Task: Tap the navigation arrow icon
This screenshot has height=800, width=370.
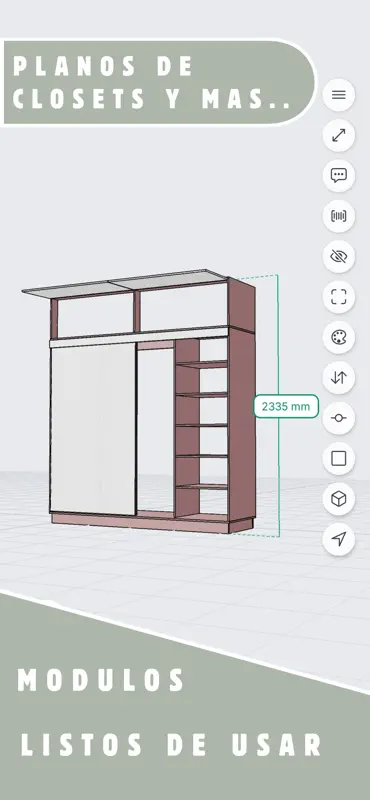Action: point(338,539)
